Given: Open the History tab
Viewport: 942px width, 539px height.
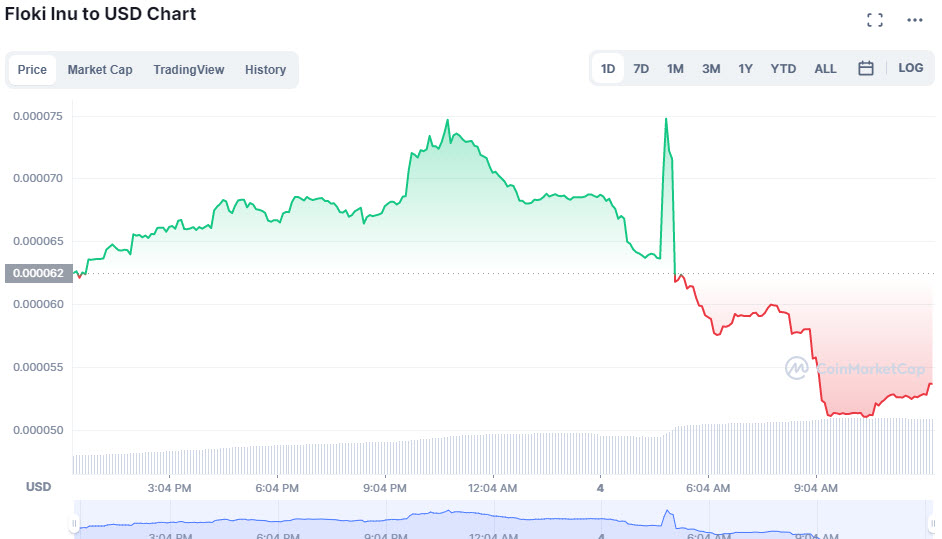Looking at the screenshot, I should [x=265, y=70].
